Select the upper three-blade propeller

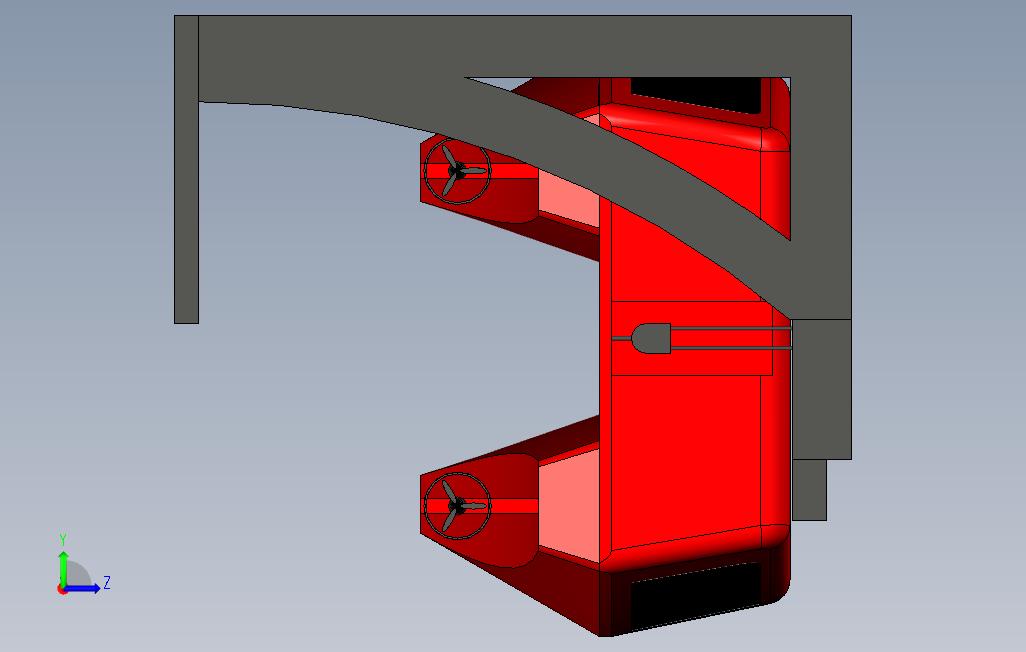point(458,172)
